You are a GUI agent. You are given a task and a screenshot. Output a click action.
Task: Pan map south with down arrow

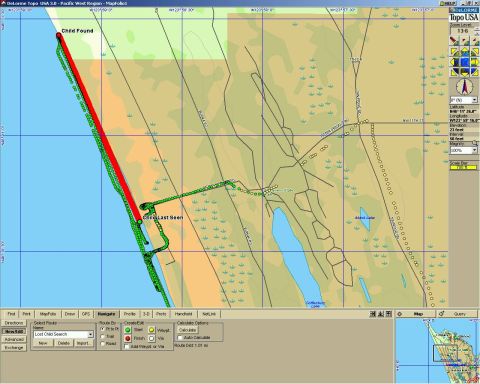(x=464, y=72)
